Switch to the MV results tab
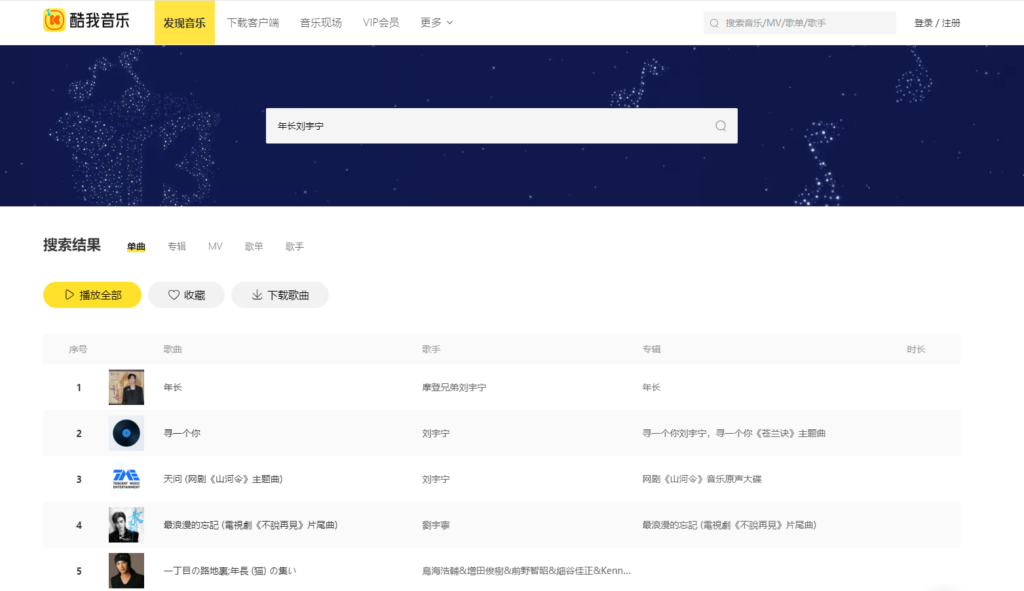The width and height of the screenshot is (1024, 591). click(x=215, y=246)
